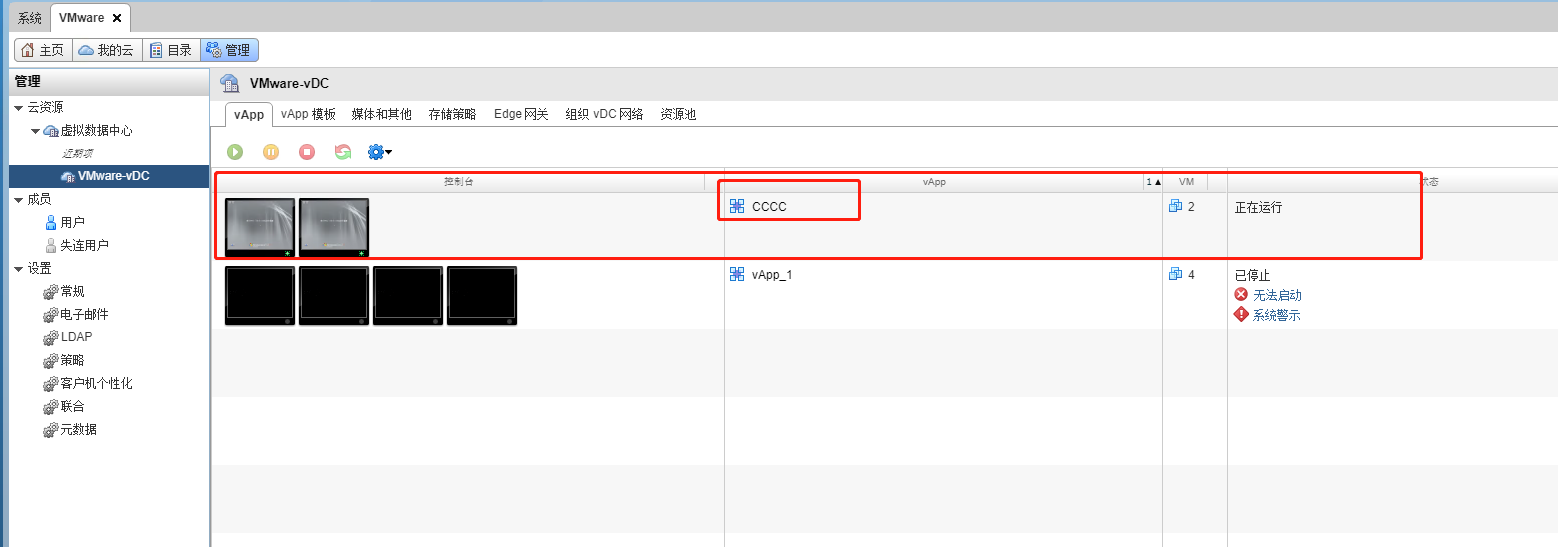Click the VMware-vDC header datacenter icon
Viewport: 1558px width, 547px height.
coord(230,83)
